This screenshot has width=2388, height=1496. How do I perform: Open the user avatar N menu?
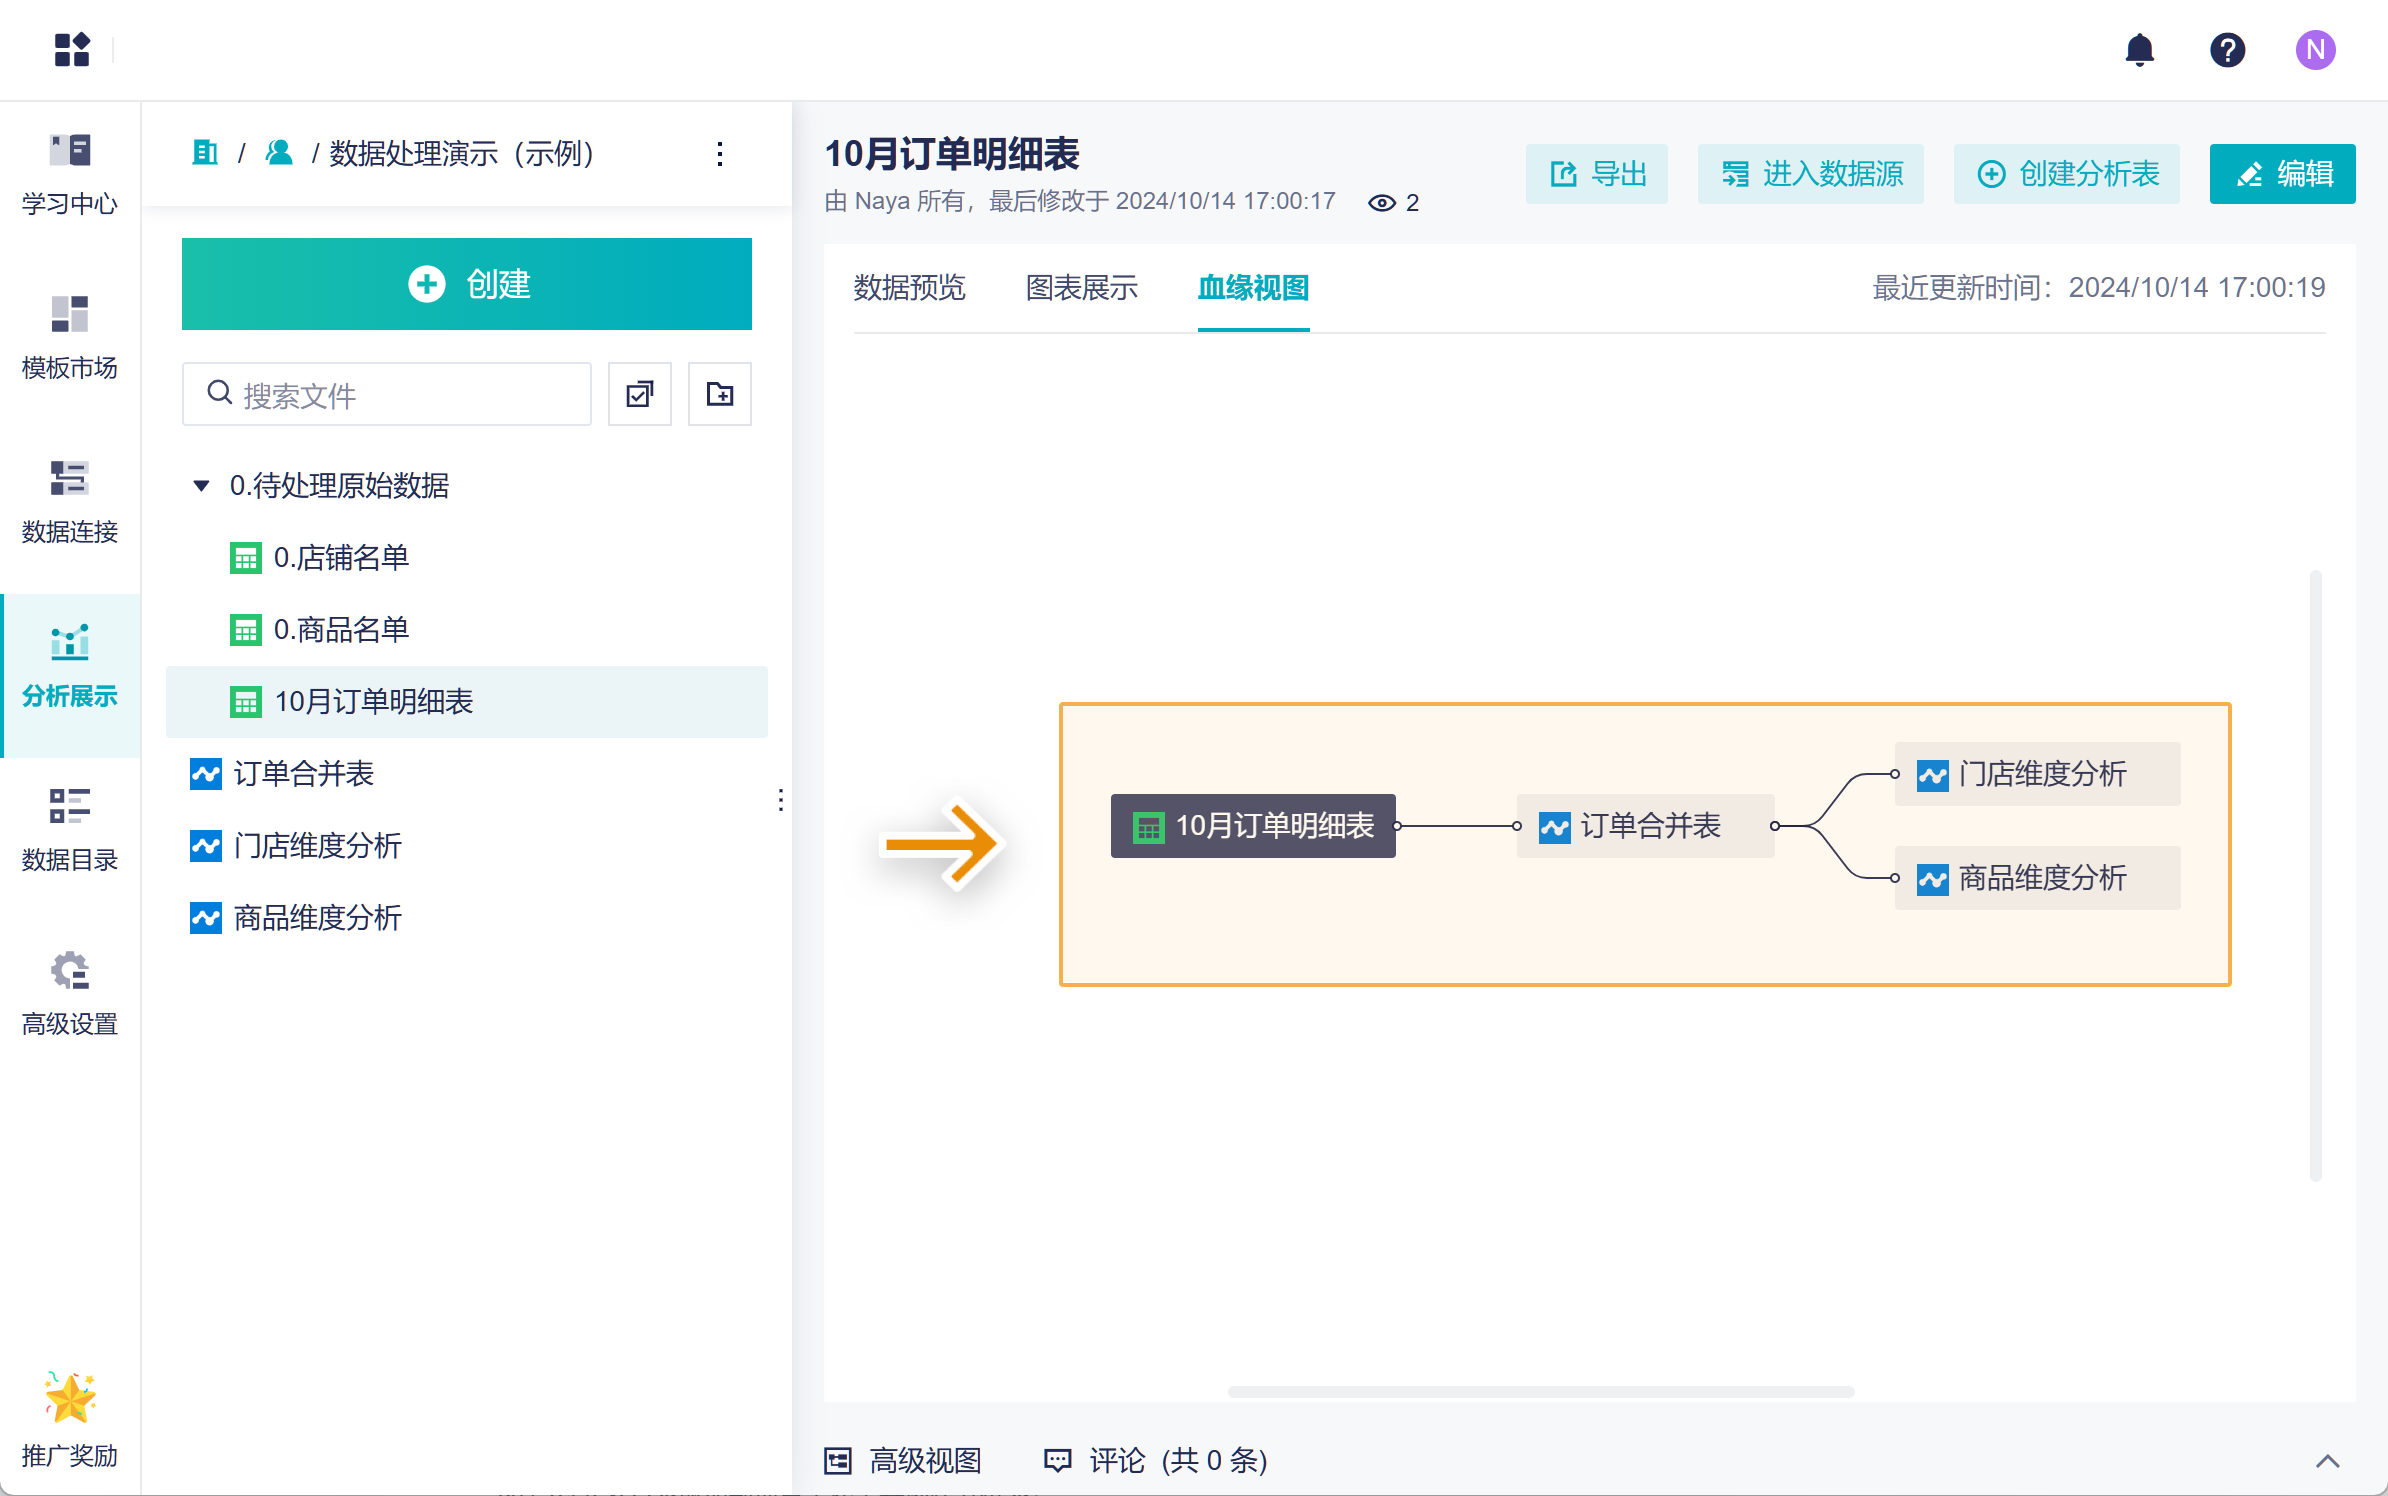(2315, 50)
